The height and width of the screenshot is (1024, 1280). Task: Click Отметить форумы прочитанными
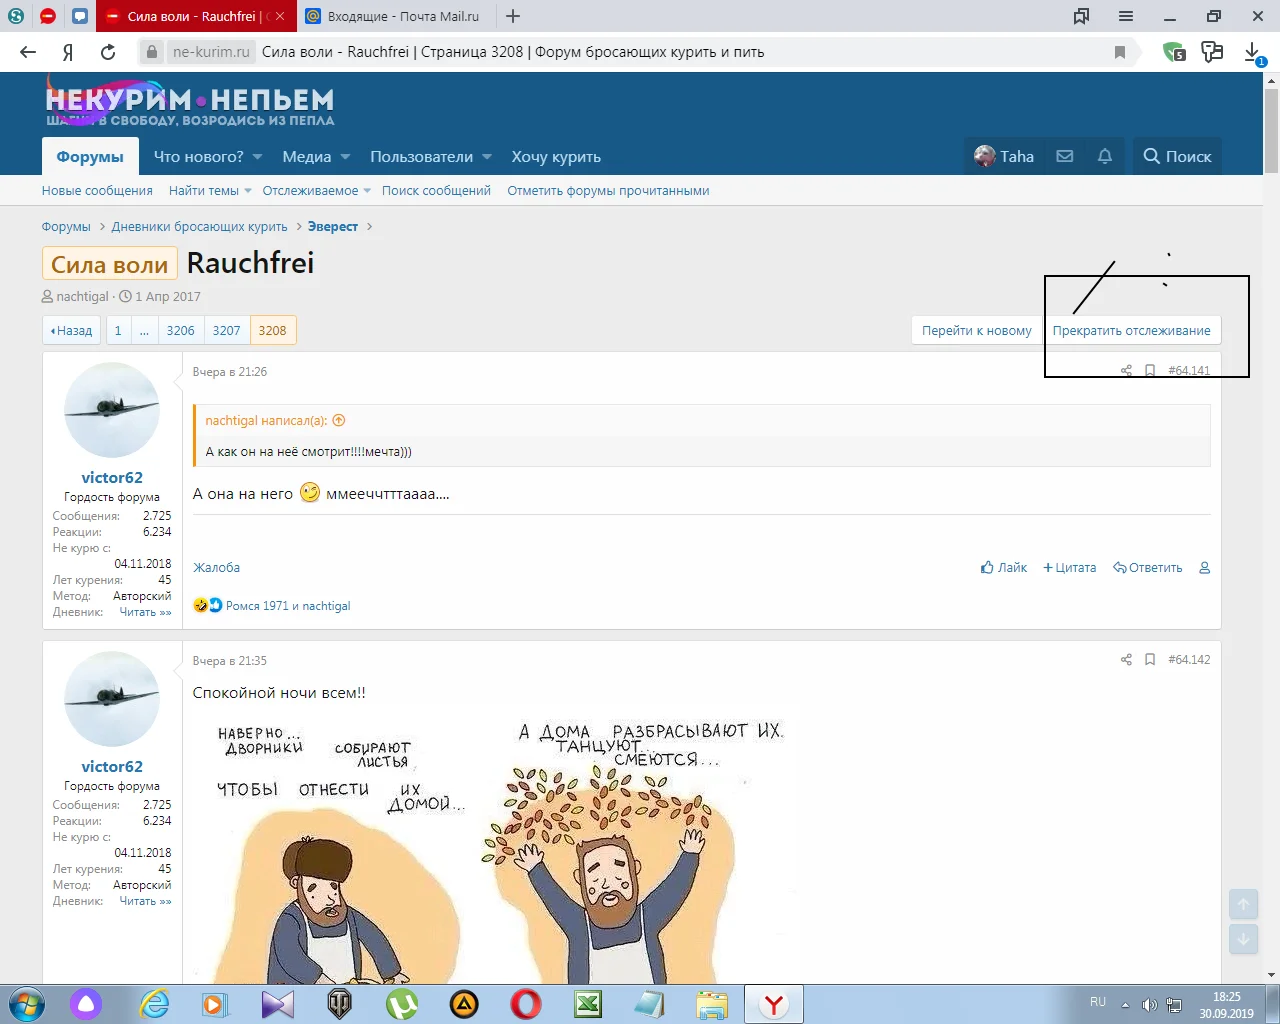(x=608, y=191)
